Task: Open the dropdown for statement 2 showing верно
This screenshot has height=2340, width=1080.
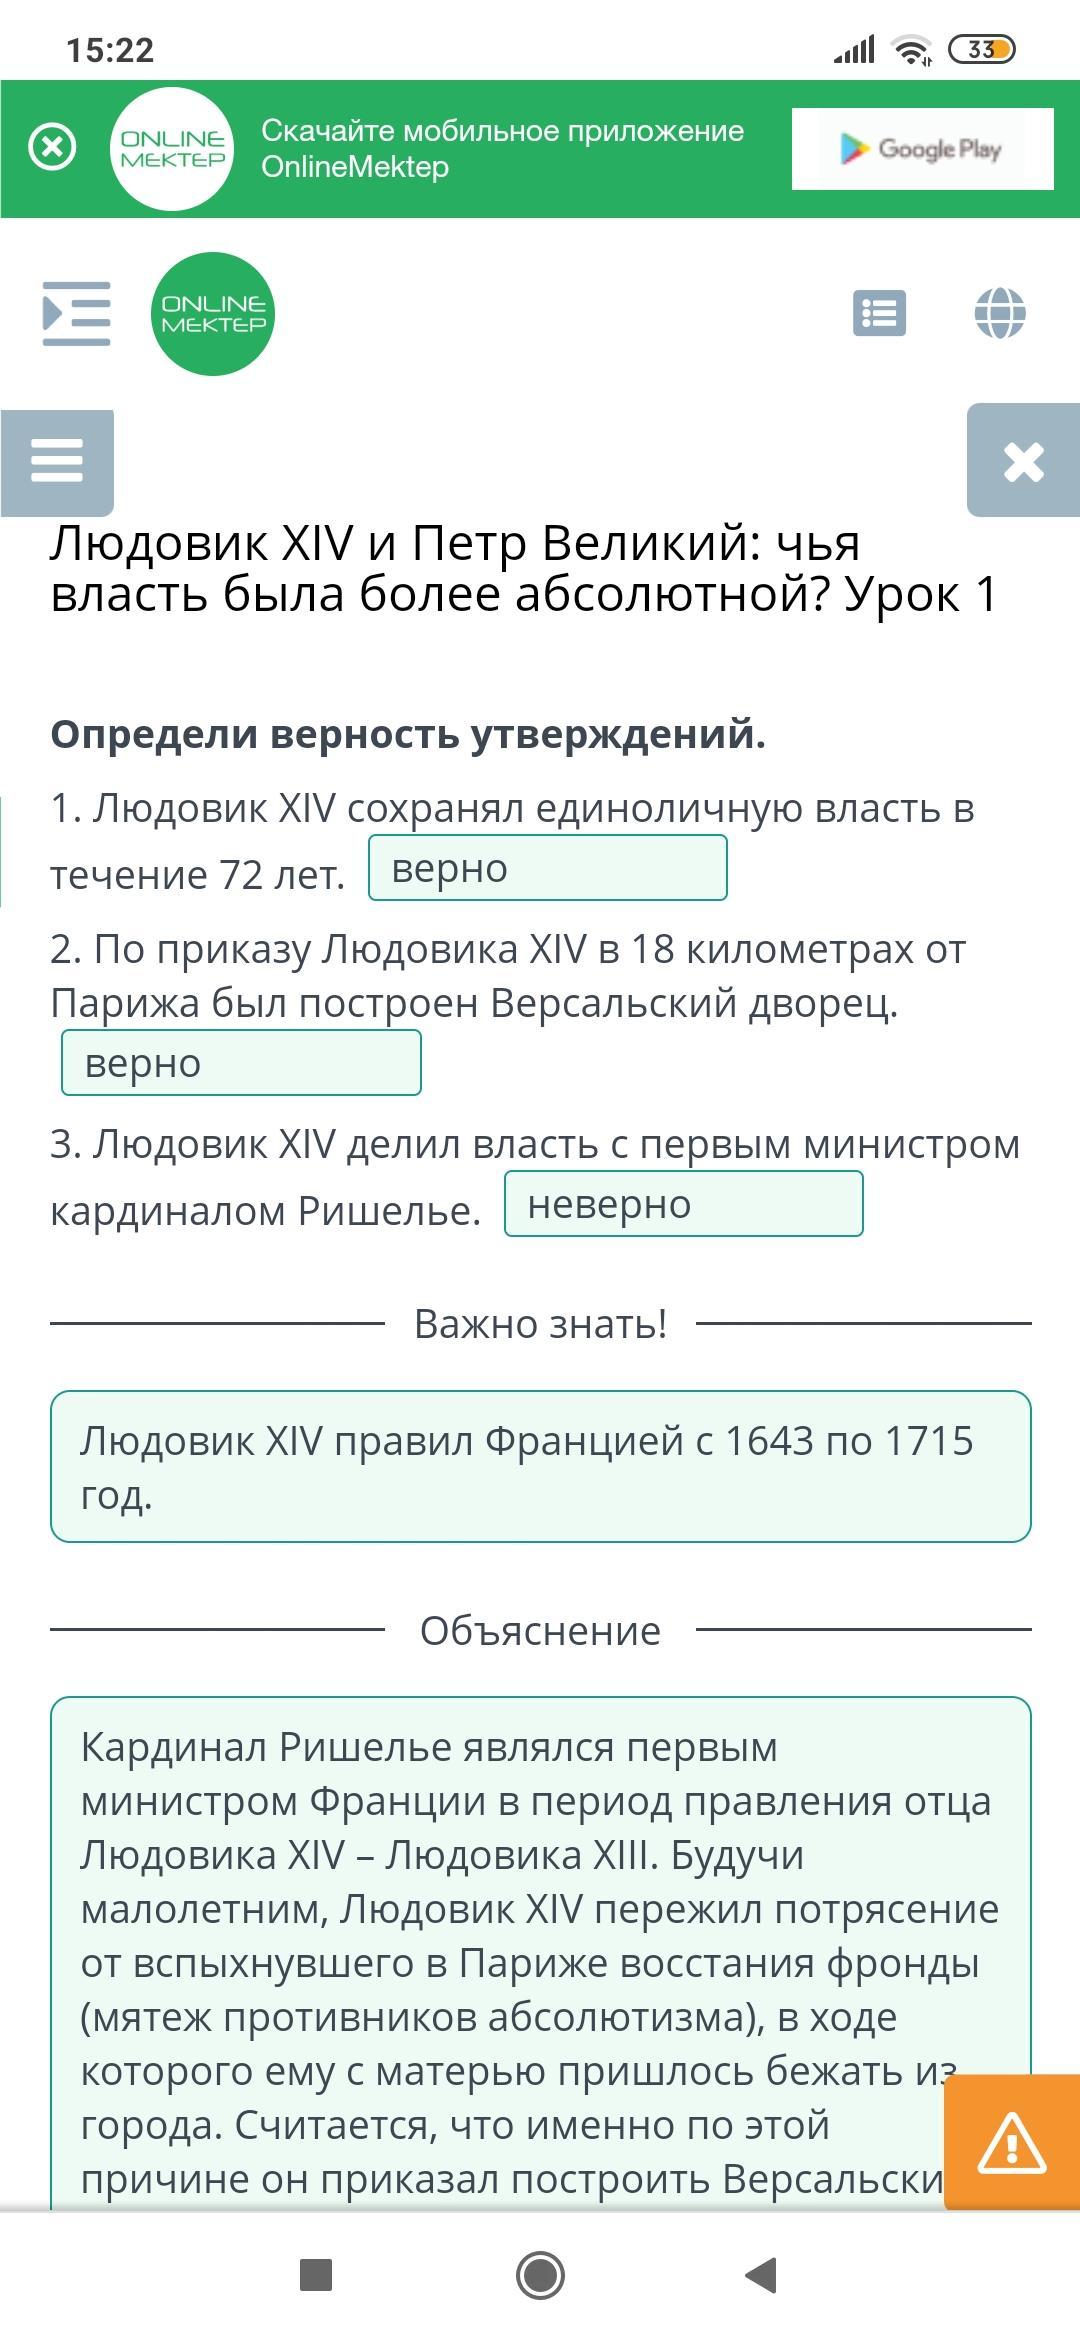Action: click(241, 1062)
